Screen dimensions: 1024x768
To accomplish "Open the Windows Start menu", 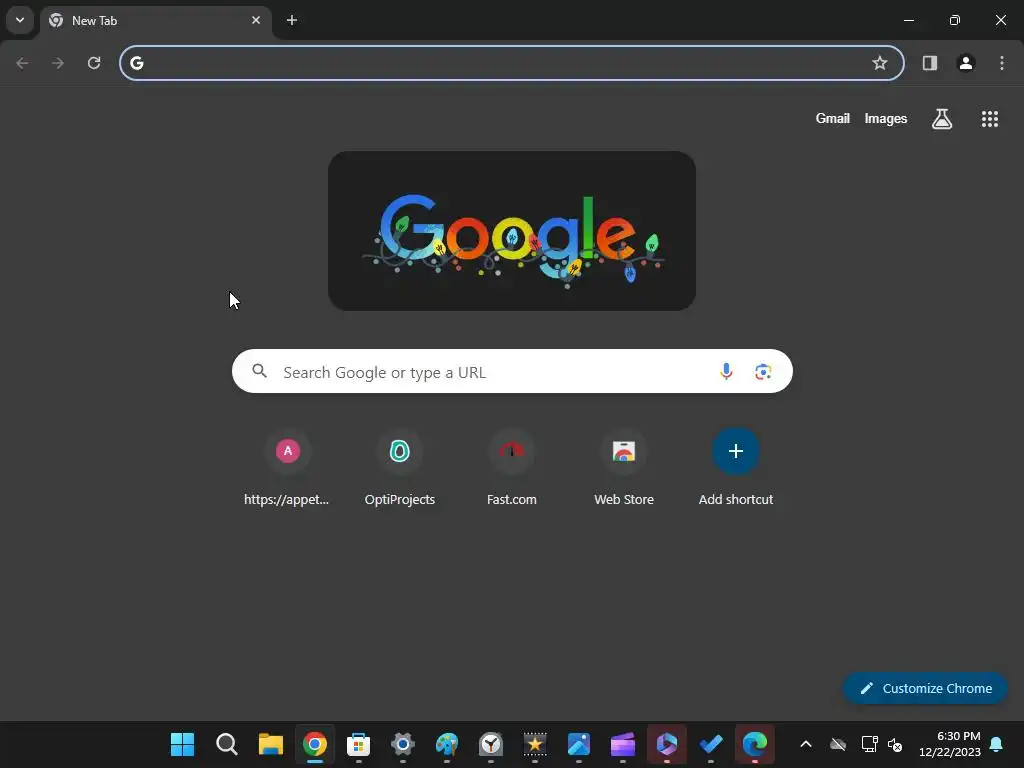I will [x=182, y=744].
